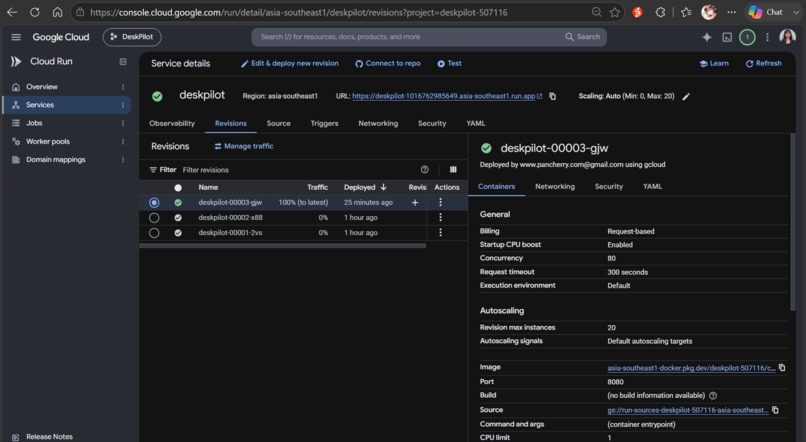Screen dimensions: 806x442
Task: Open the Worker pools item's three-dot menu
Action: [x=123, y=141]
